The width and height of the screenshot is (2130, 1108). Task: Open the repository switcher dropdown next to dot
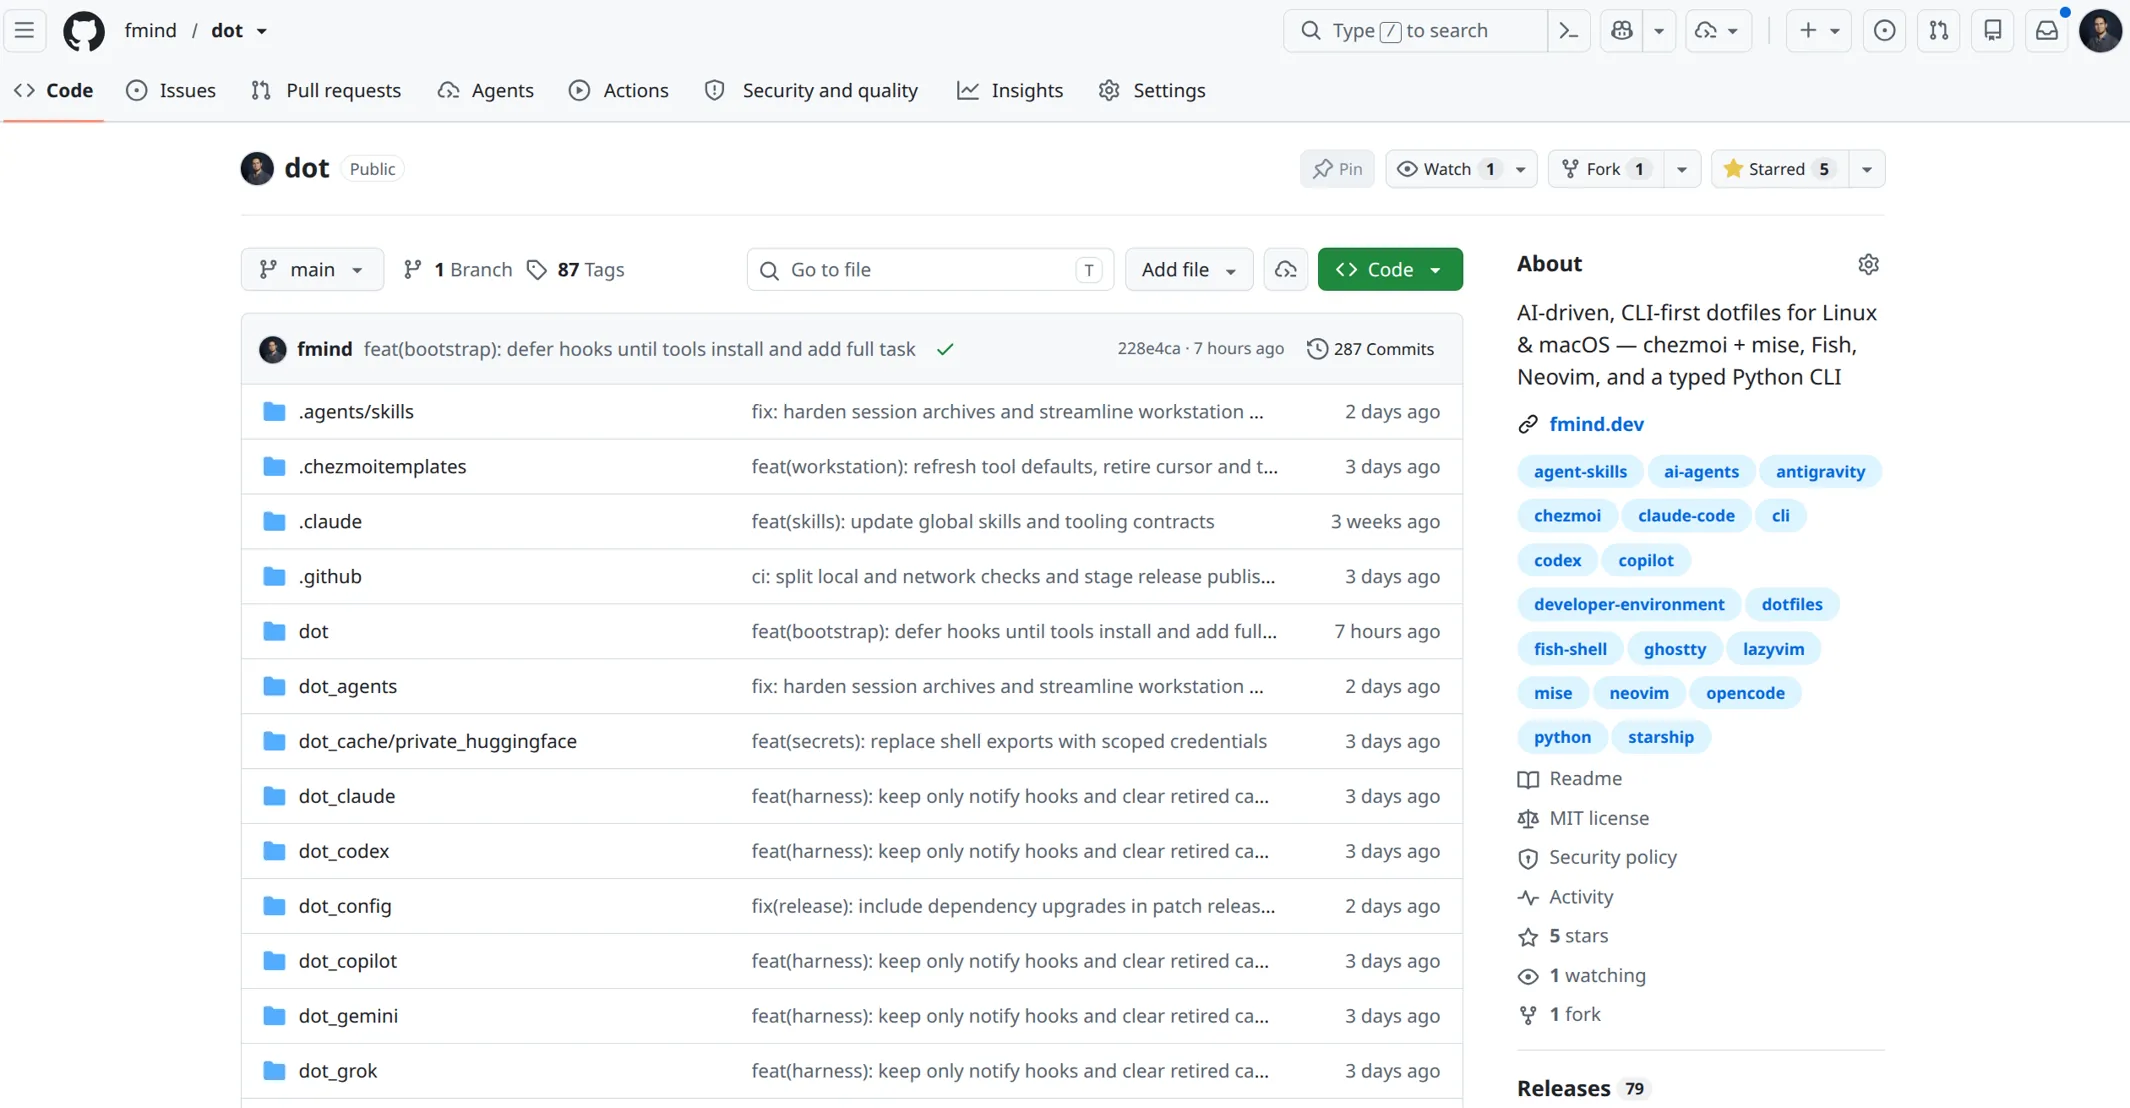(262, 31)
